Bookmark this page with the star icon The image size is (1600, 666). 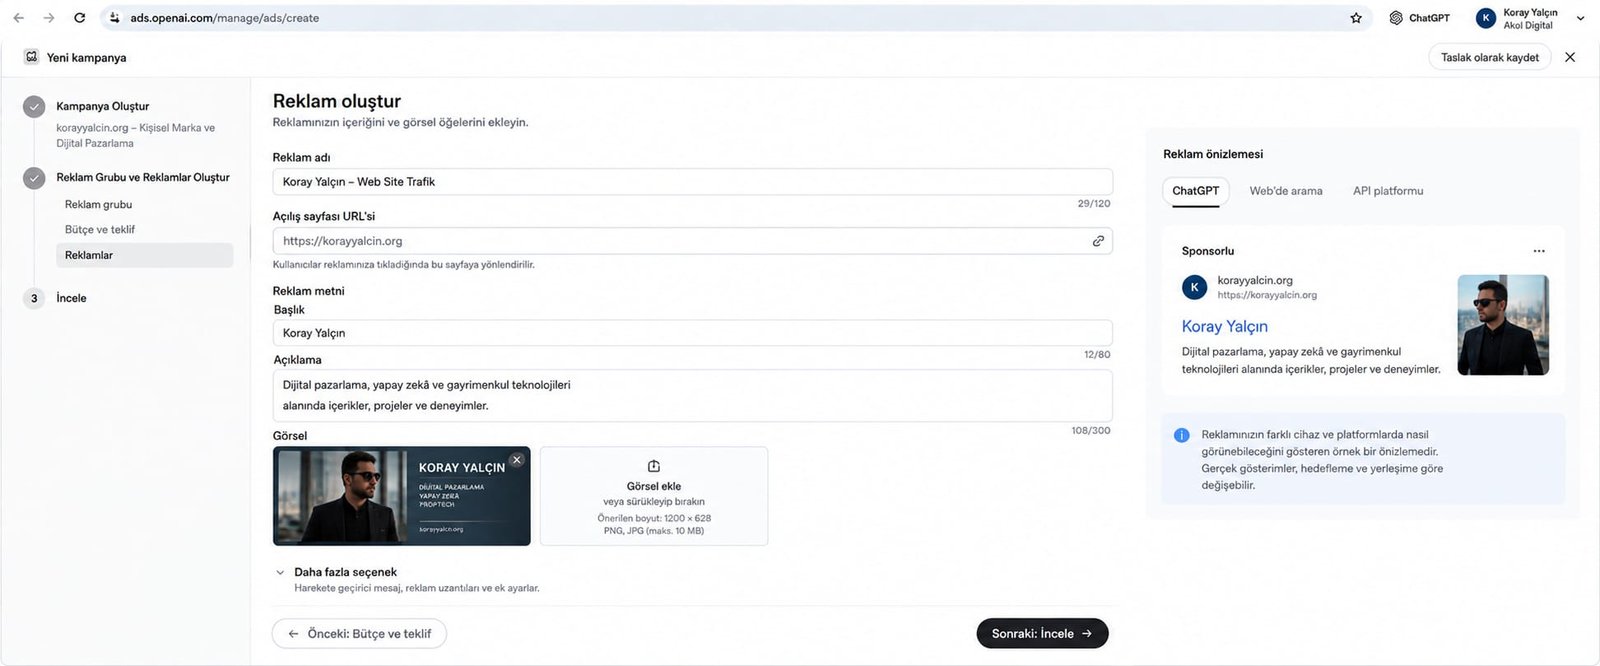[1356, 18]
